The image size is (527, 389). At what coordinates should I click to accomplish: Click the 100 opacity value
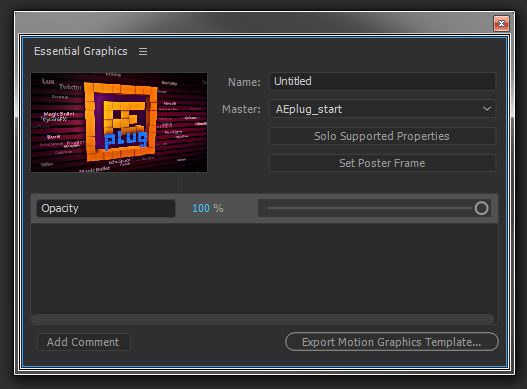(201, 208)
